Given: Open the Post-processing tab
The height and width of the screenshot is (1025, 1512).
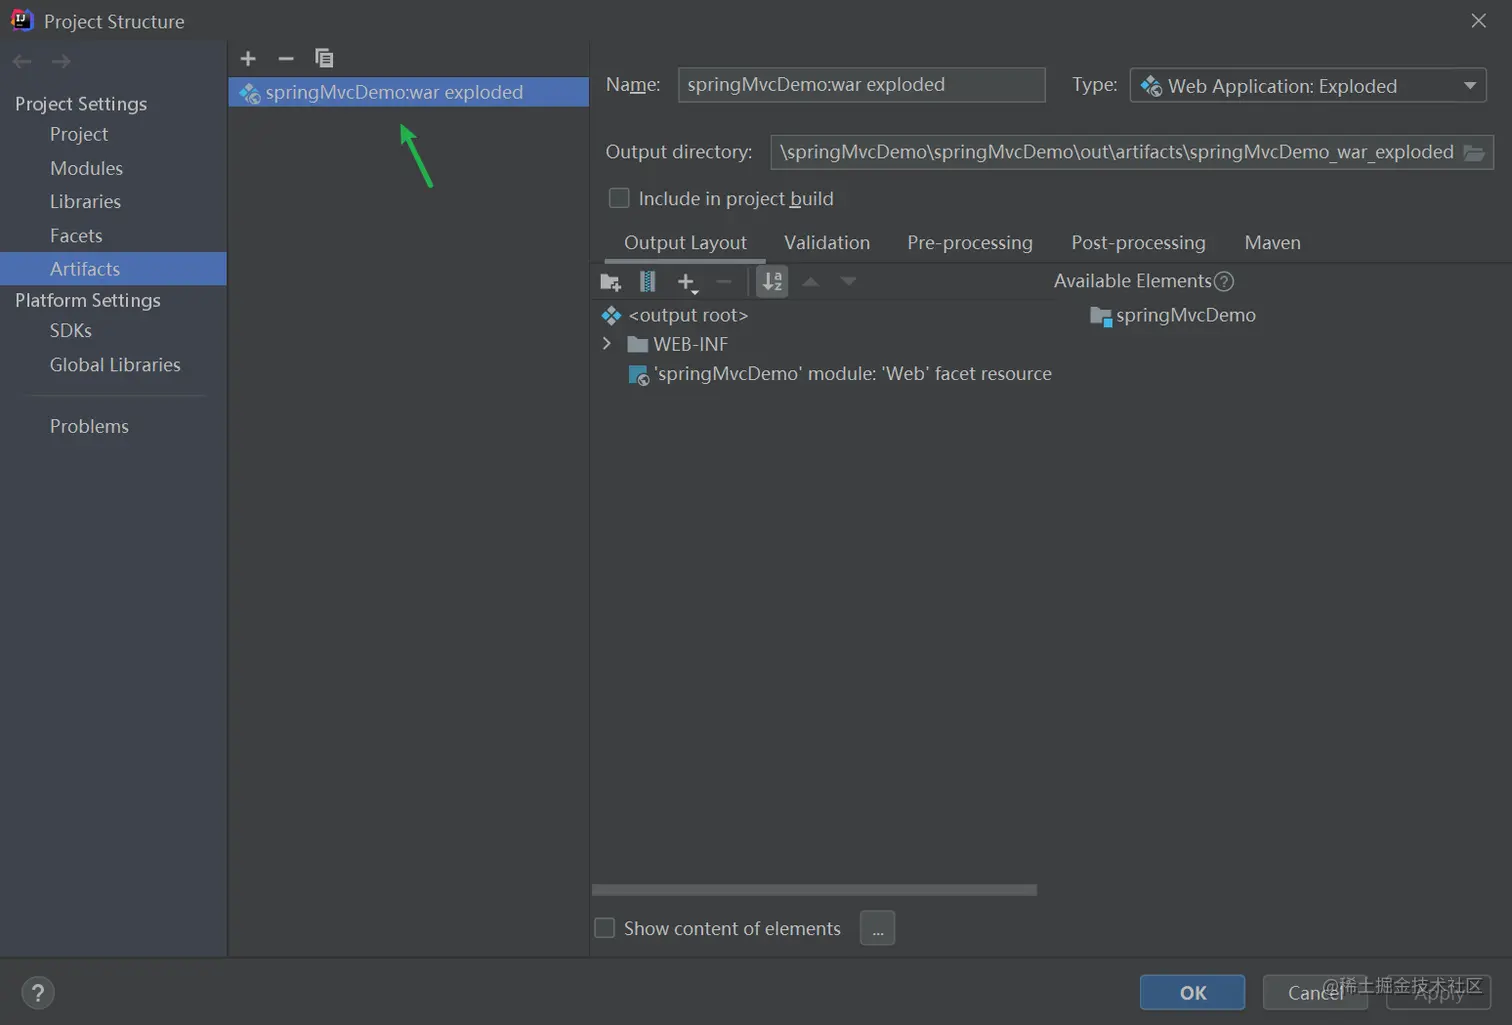Looking at the screenshot, I should coord(1138,243).
